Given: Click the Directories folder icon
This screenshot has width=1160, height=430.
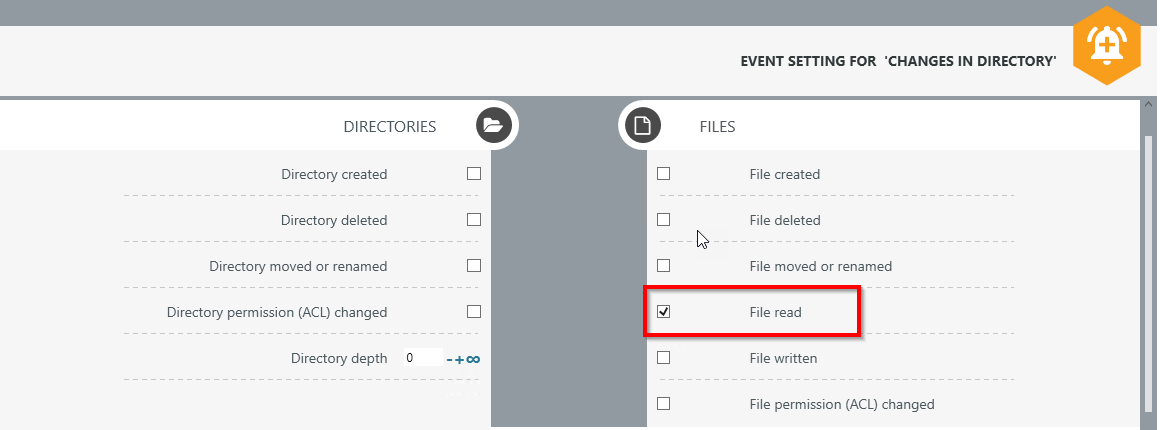Looking at the screenshot, I should tap(493, 126).
